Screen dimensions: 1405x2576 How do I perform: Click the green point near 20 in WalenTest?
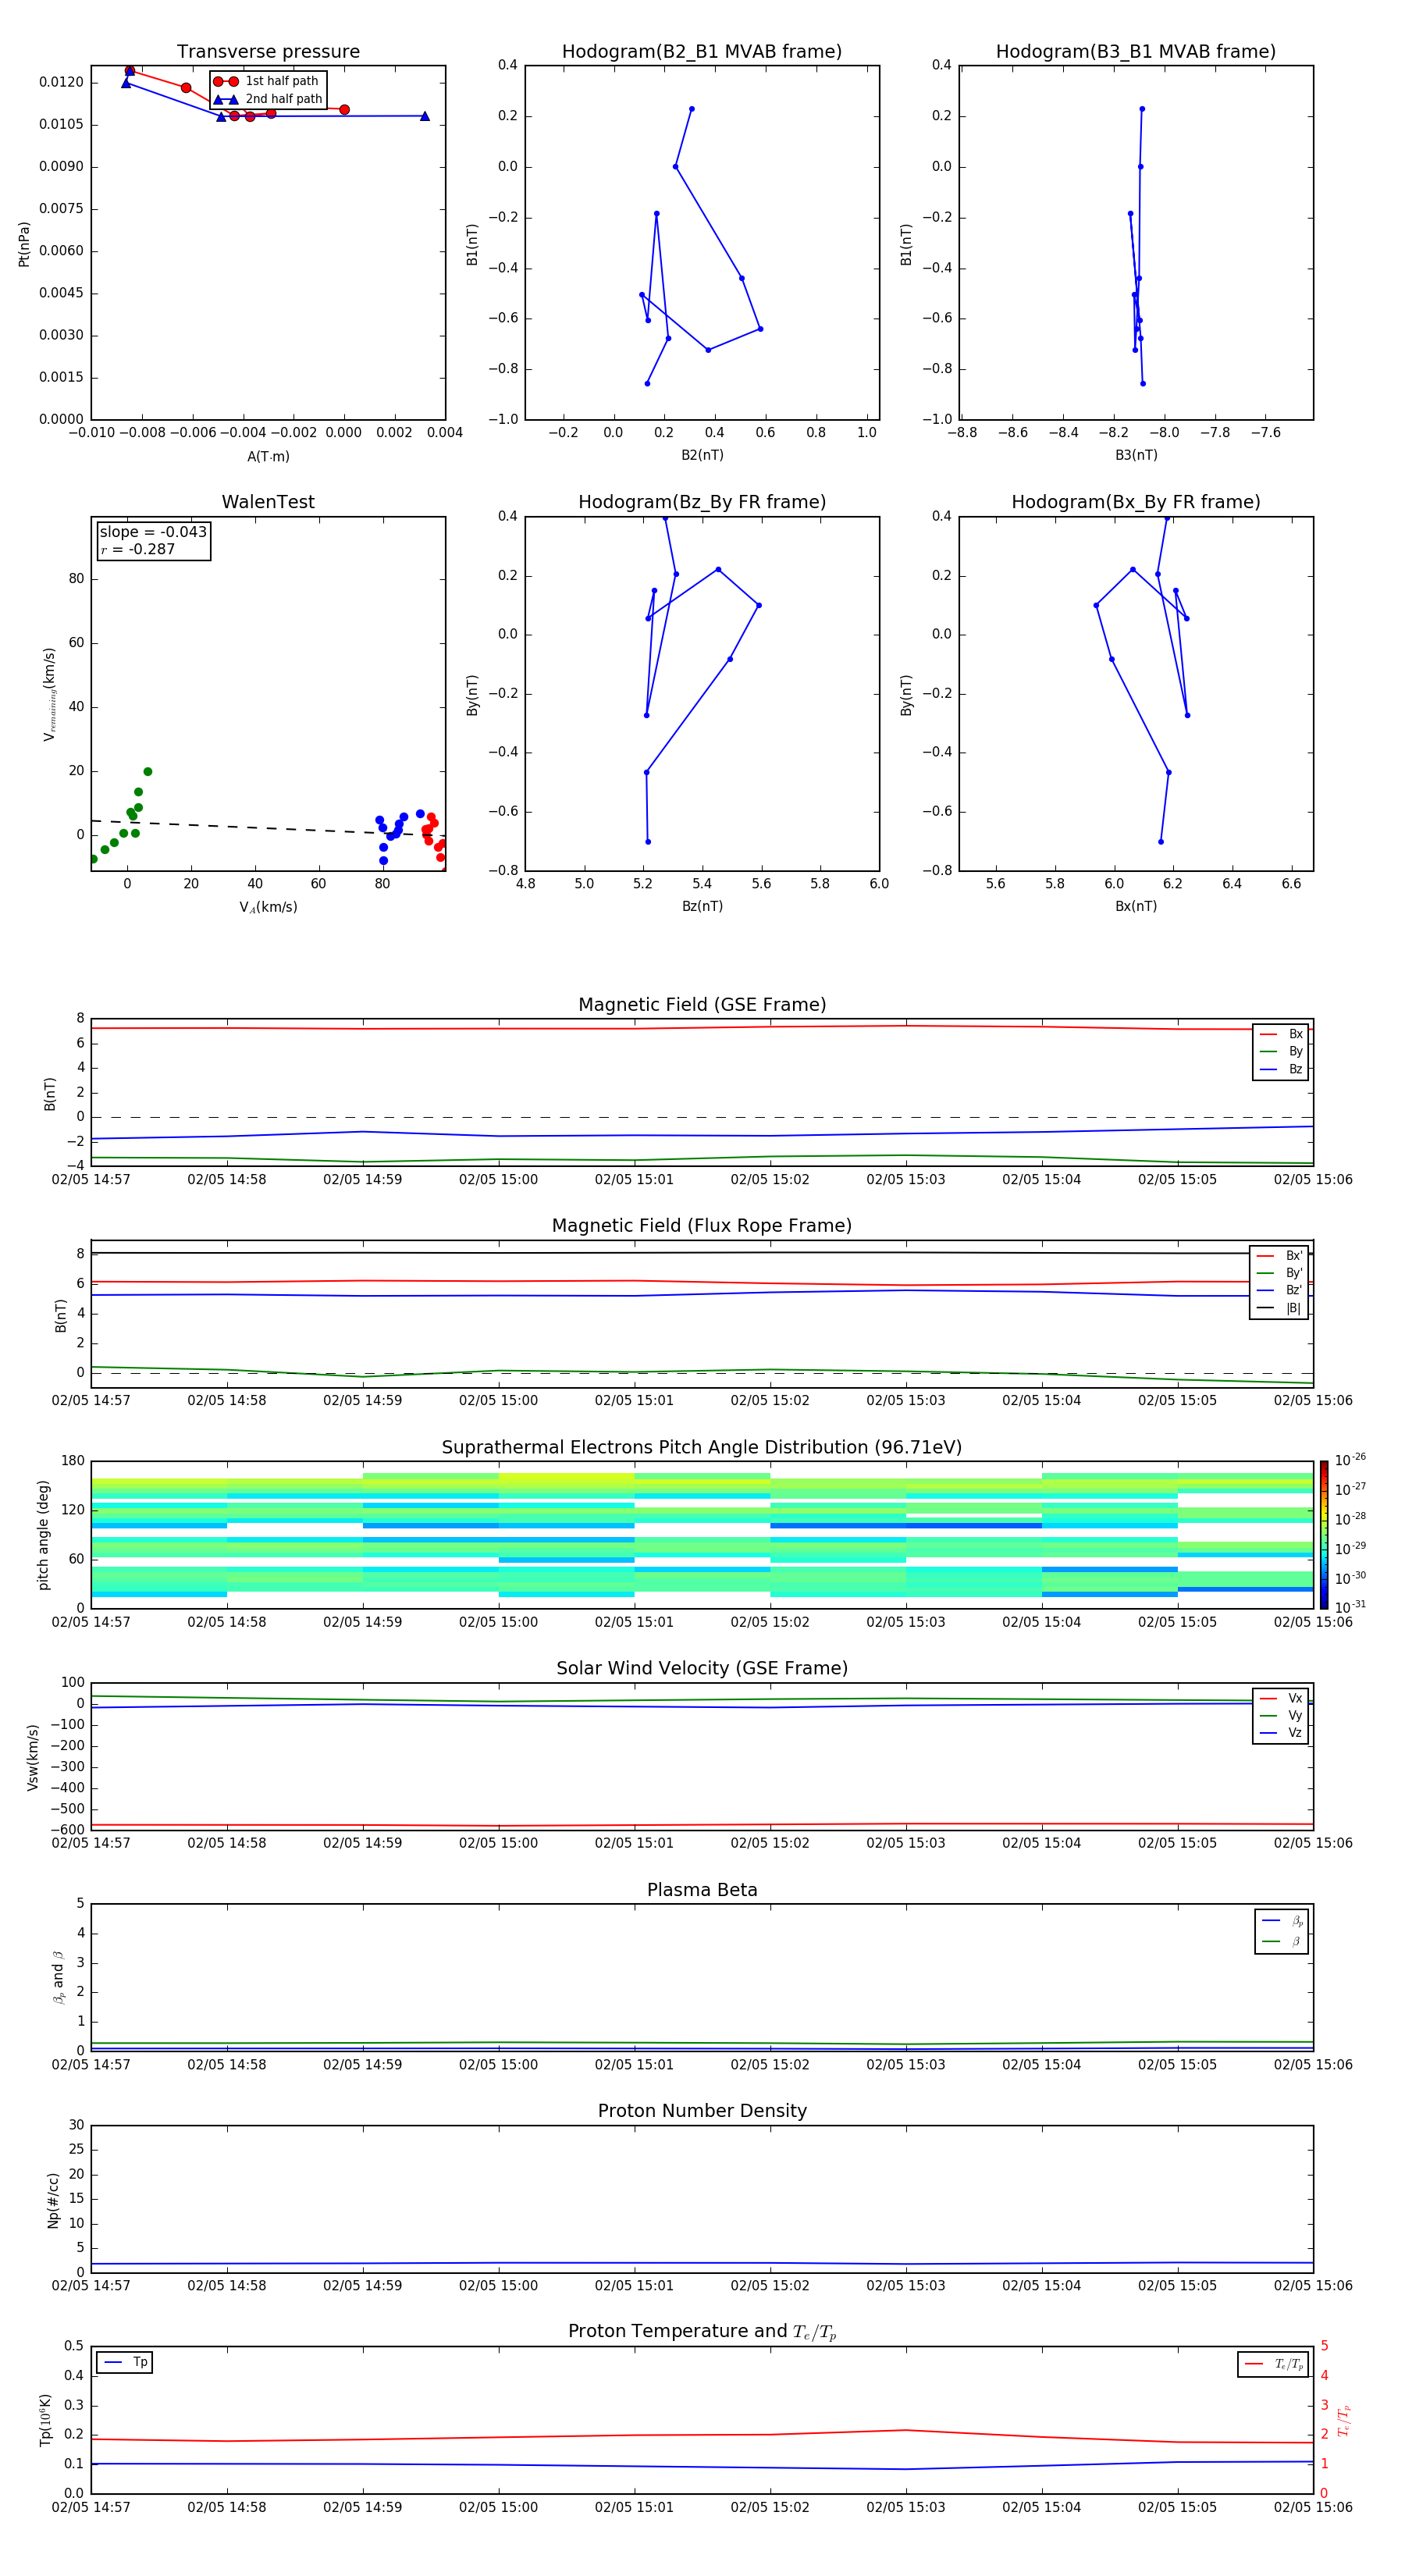[x=148, y=772]
